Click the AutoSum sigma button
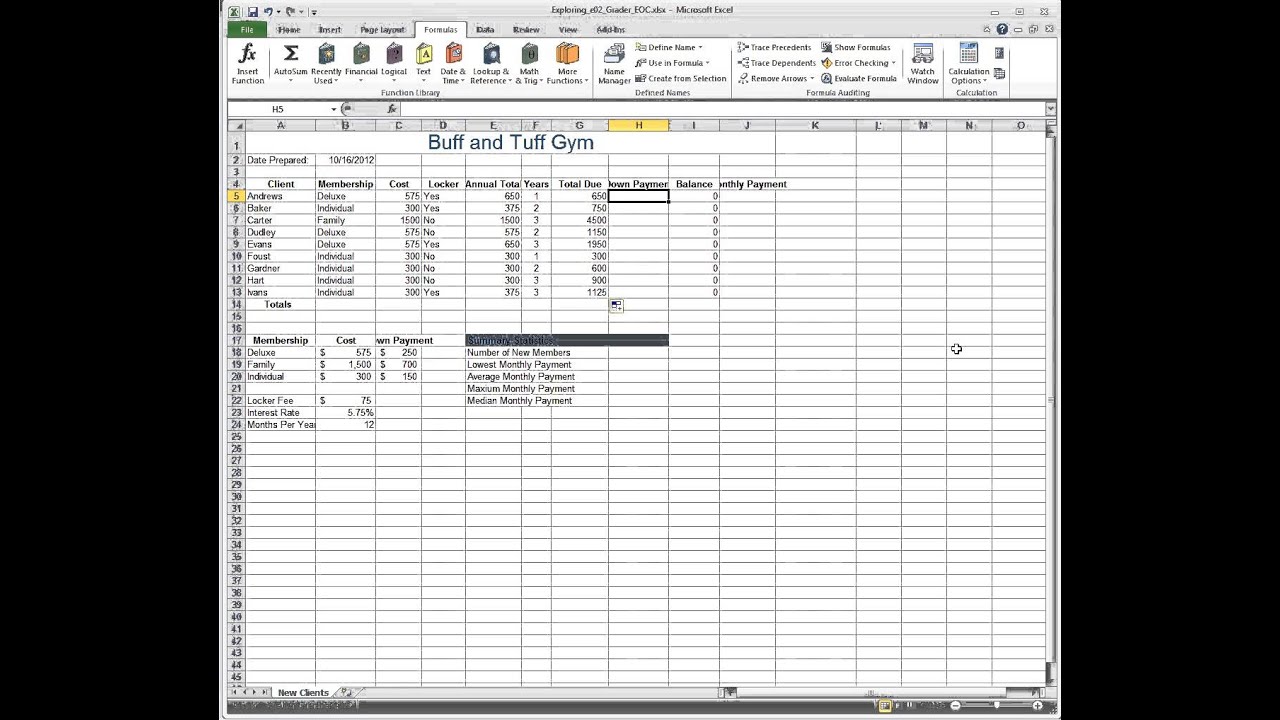 pos(291,64)
